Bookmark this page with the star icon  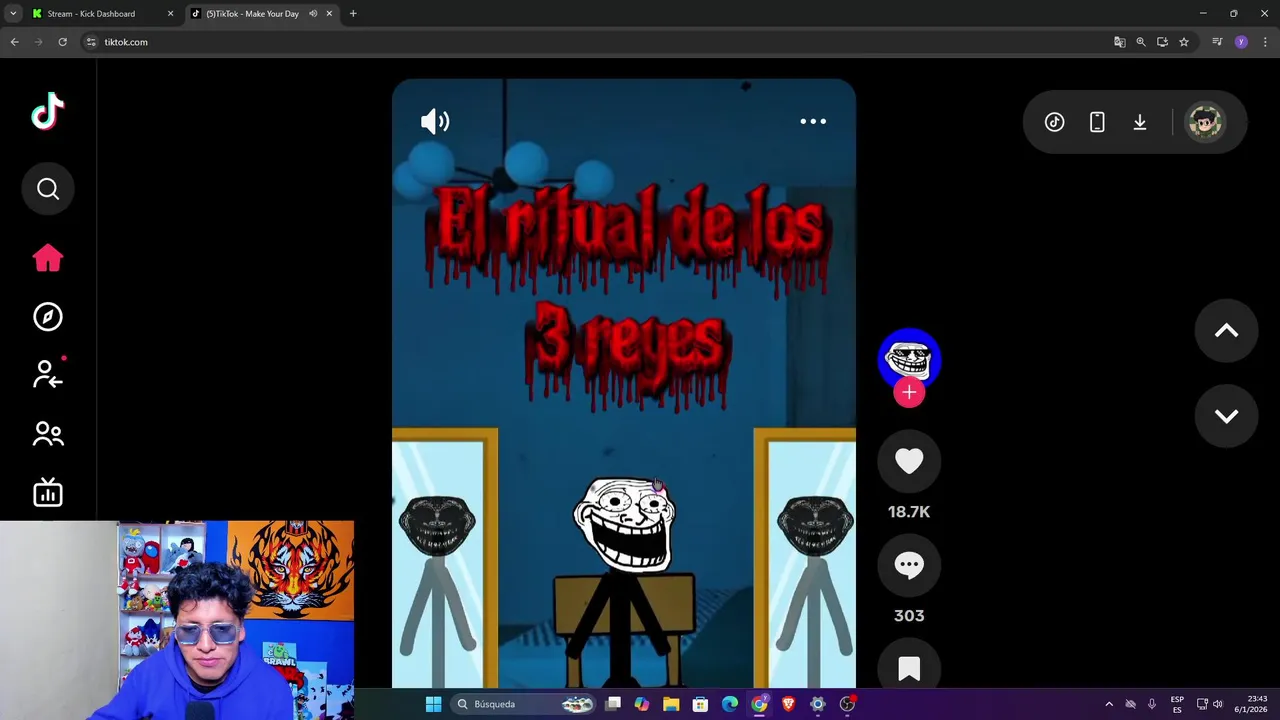tap(1184, 42)
